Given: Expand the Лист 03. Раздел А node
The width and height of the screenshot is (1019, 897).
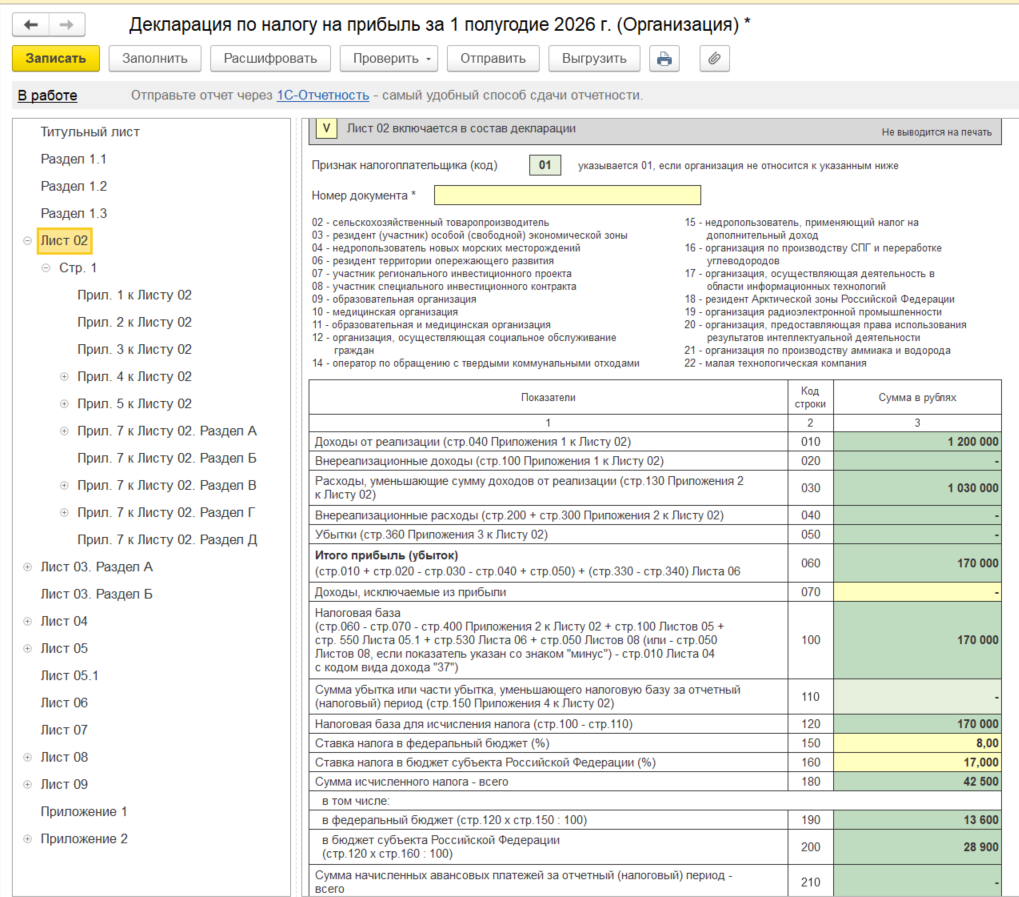Looking at the screenshot, I should click(x=27, y=567).
